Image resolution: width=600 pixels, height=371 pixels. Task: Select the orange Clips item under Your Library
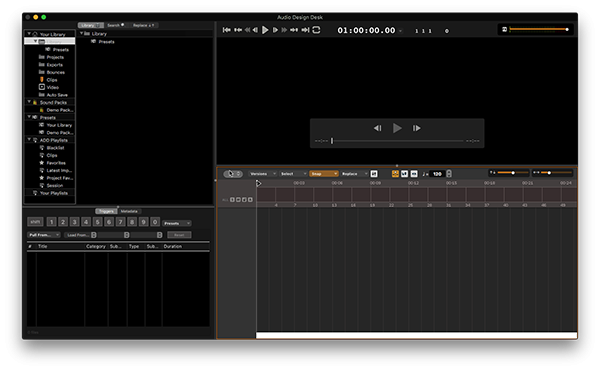pos(48,80)
